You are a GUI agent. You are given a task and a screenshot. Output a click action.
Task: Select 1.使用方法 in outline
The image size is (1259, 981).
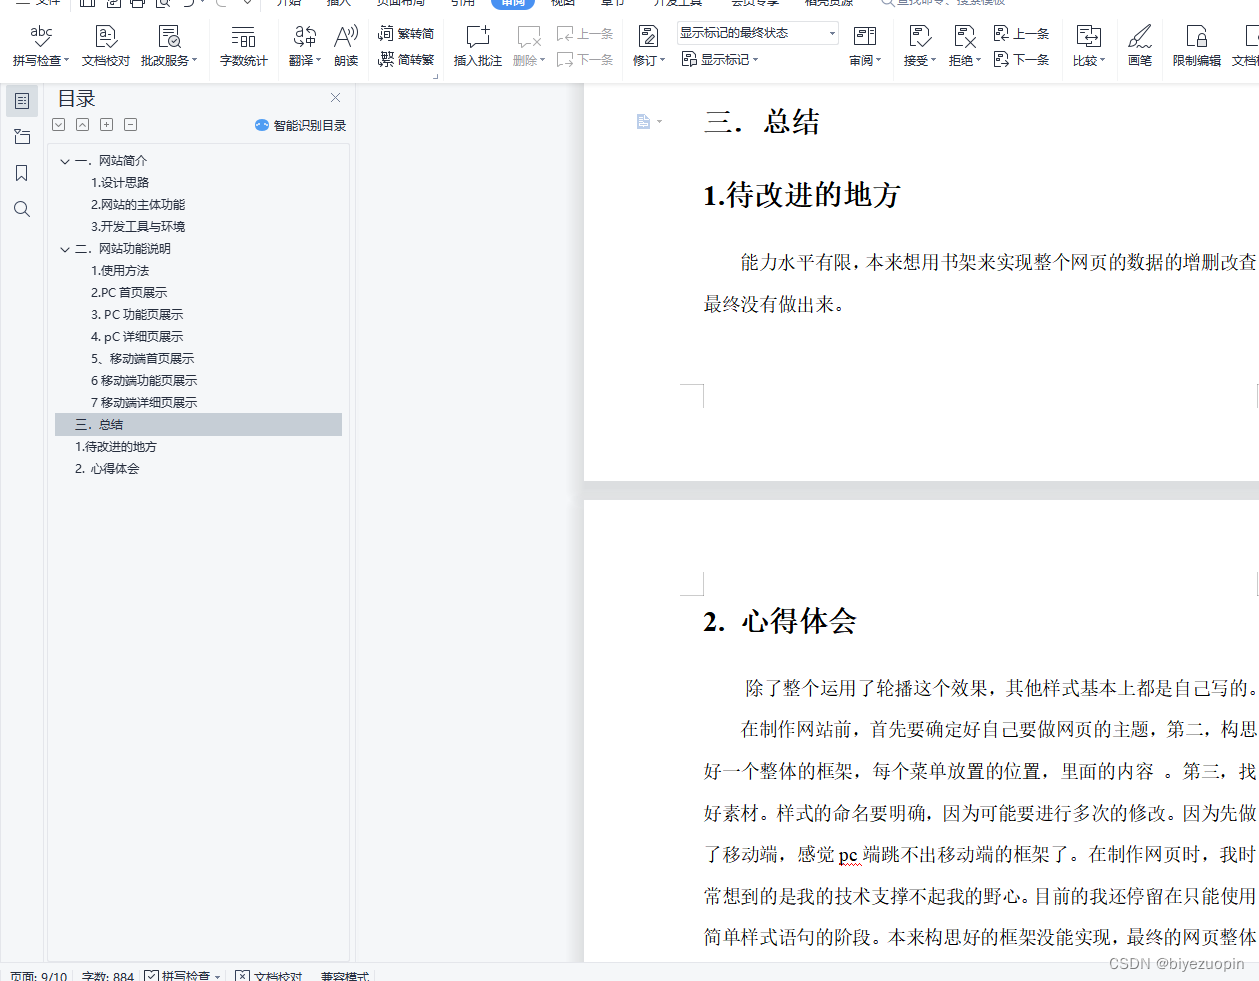pos(120,271)
